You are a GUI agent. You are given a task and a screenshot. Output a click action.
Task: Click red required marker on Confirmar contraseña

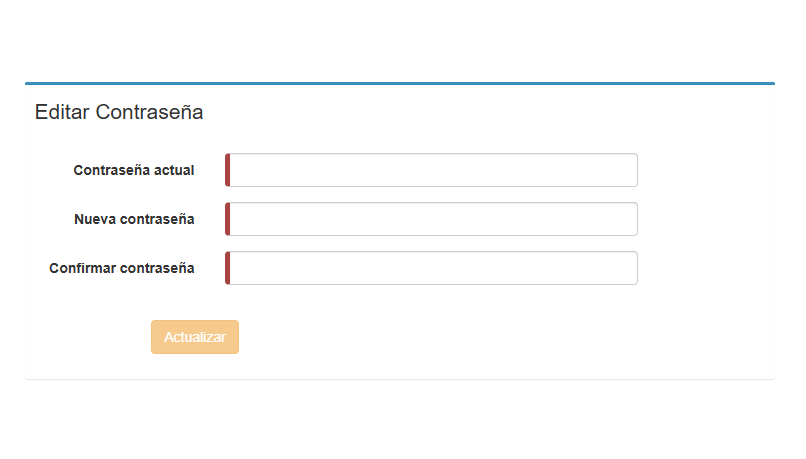click(x=228, y=268)
